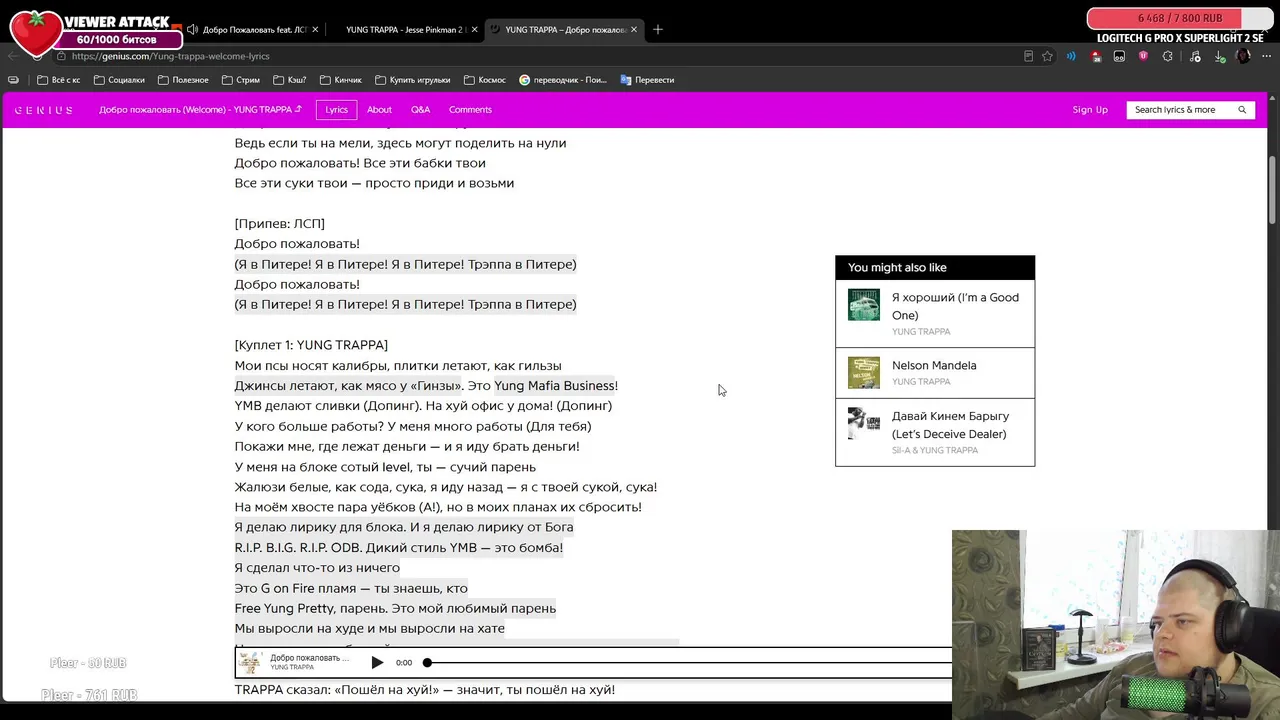
Task: Open the 'Космос' bookmark folder
Action: [x=484, y=80]
